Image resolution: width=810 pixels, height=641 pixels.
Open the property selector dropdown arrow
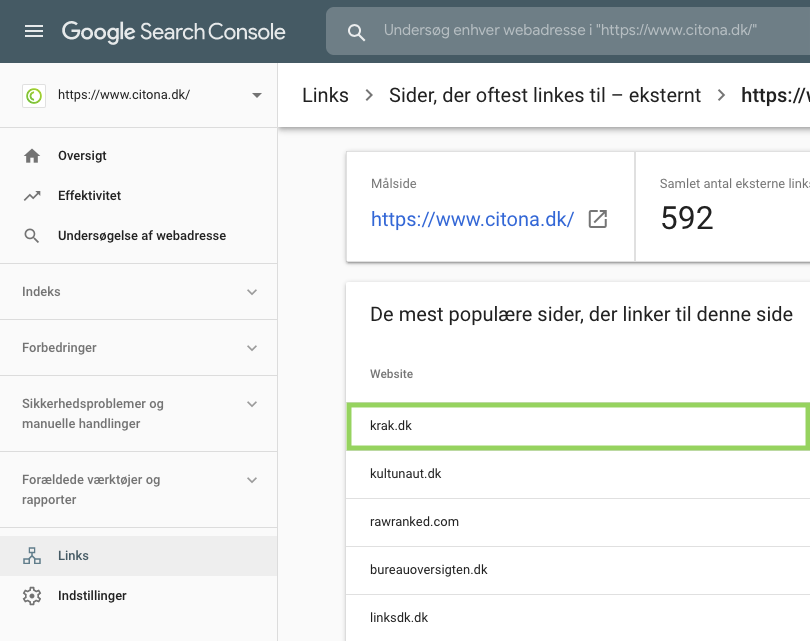[257, 95]
